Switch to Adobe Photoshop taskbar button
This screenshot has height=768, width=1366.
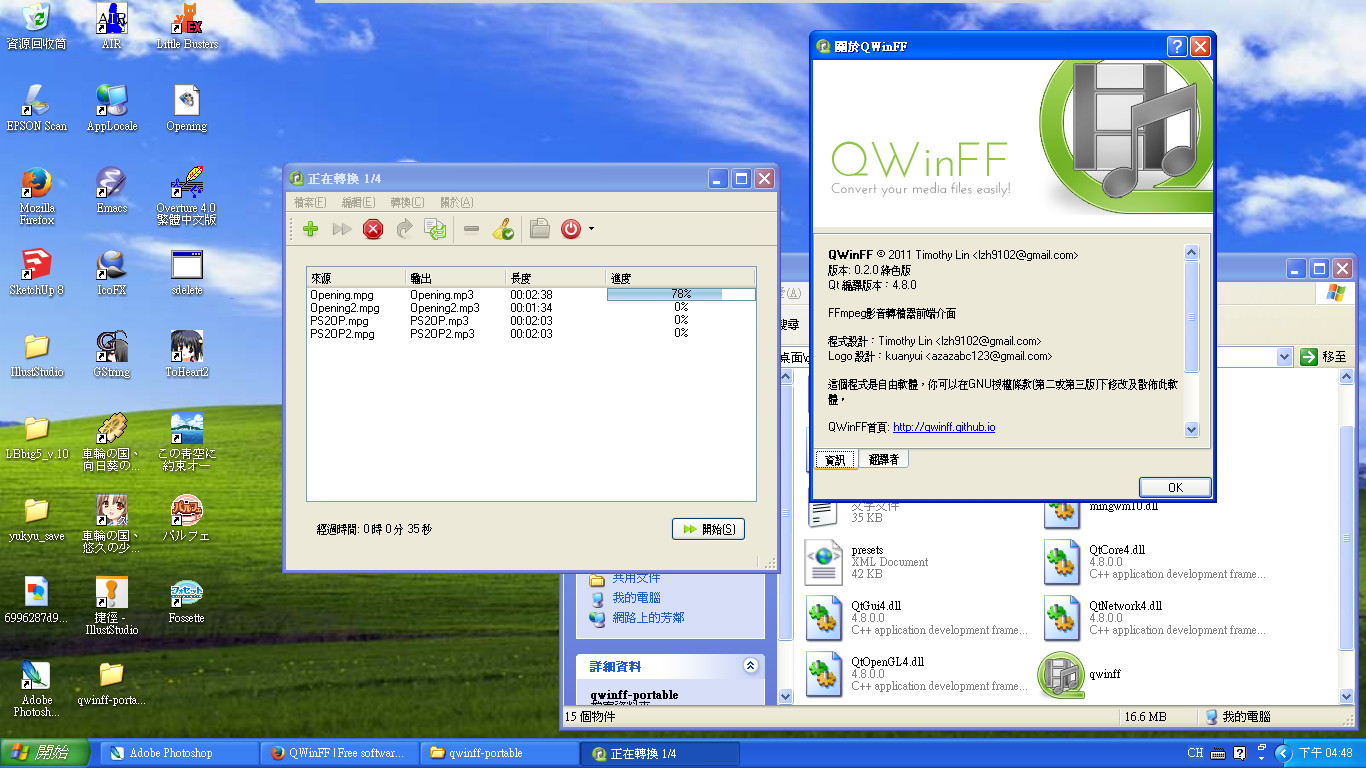pyautogui.click(x=179, y=753)
